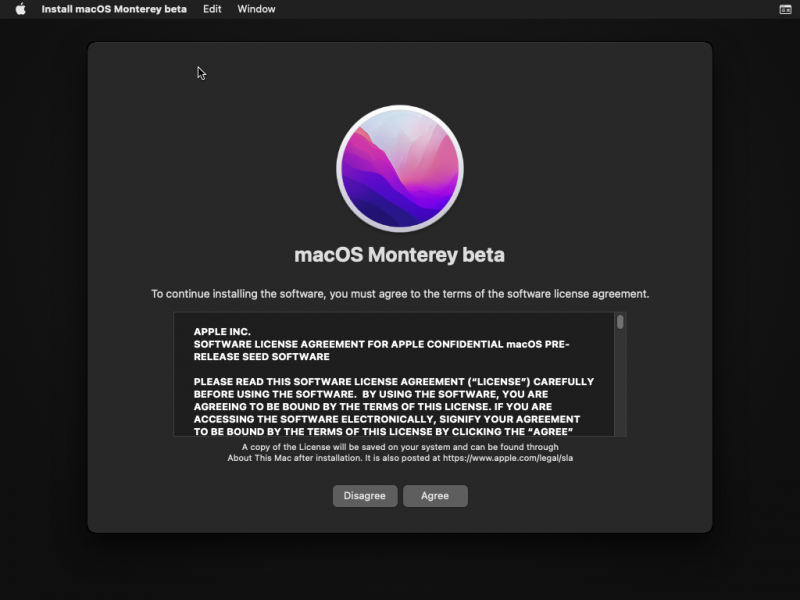Viewport: 800px width, 600px height.
Task: Open the Apple menu
Action: [x=20, y=9]
